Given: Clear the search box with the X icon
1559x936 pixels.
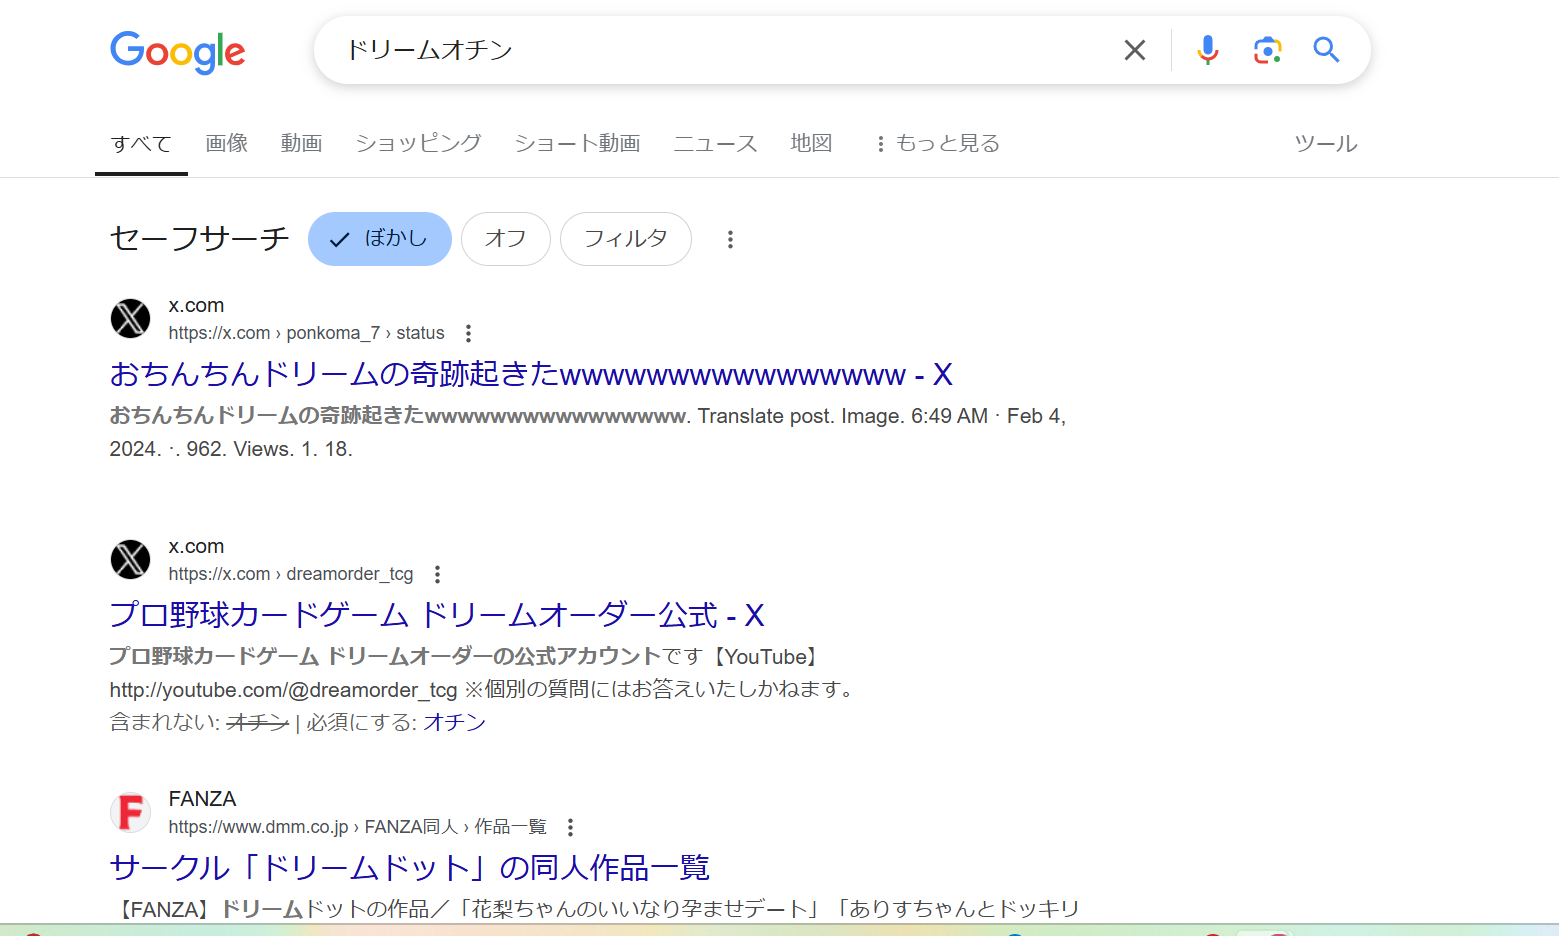Looking at the screenshot, I should [1134, 50].
